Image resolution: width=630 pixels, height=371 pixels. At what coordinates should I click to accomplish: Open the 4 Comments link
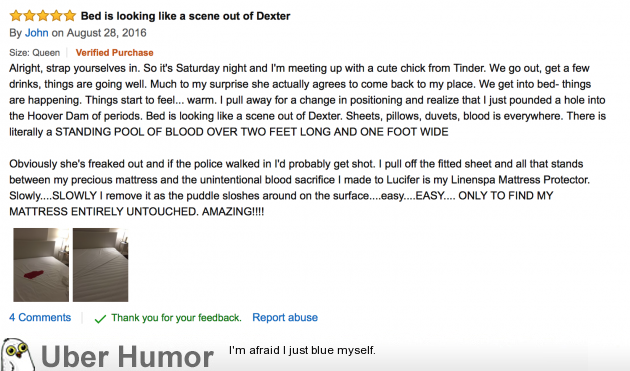pos(40,318)
